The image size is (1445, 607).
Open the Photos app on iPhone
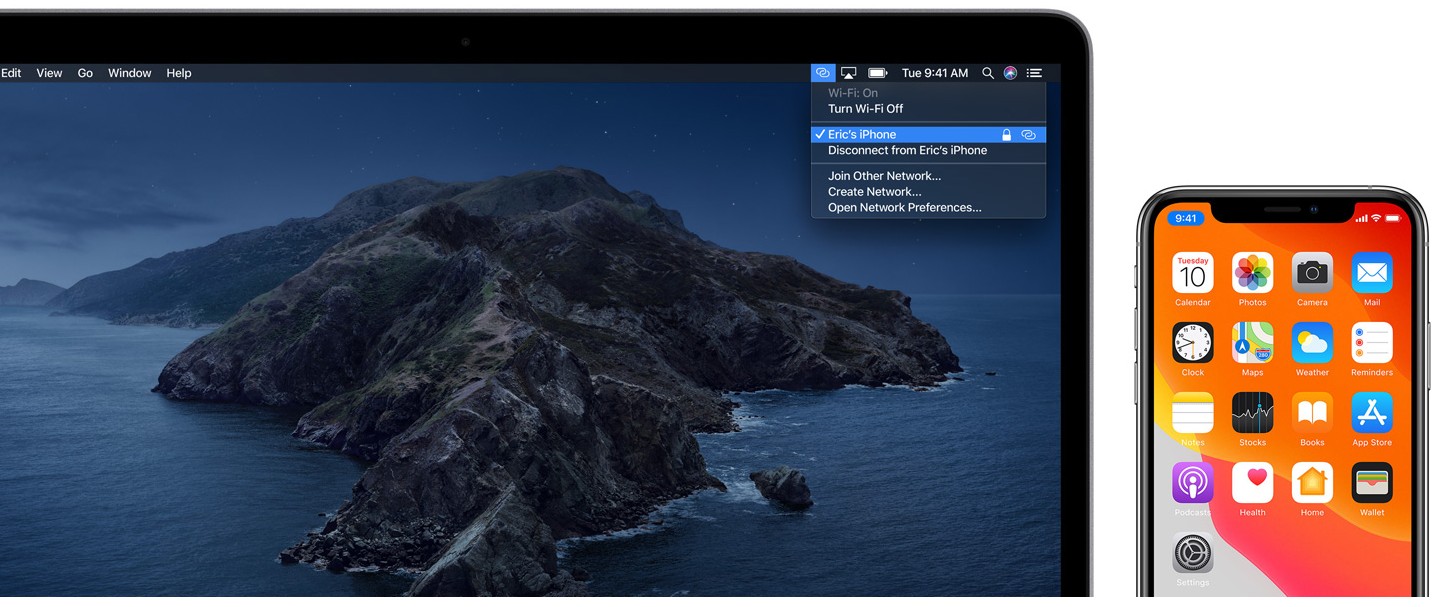[x=1252, y=273]
